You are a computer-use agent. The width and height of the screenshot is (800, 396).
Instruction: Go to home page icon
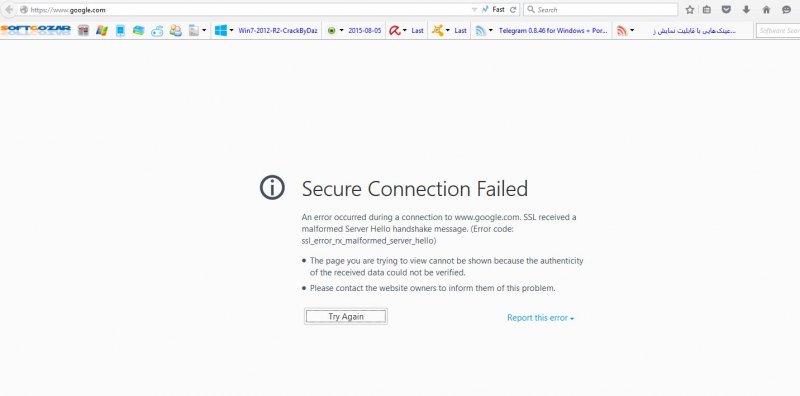tap(766, 10)
